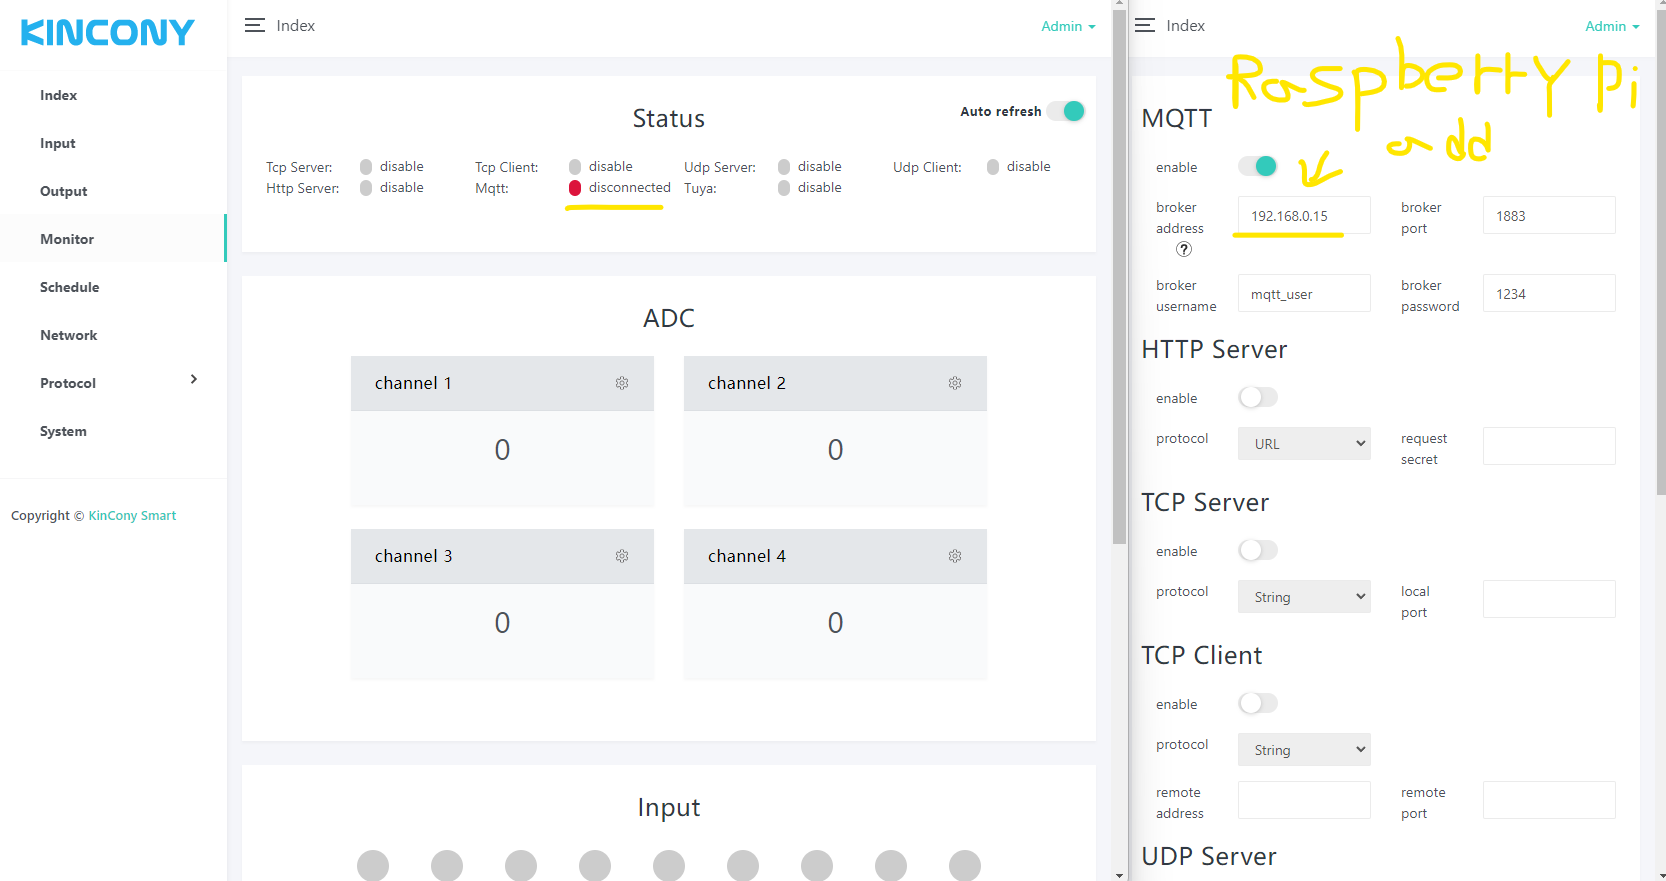Enable the HTTP Server switch
This screenshot has width=1666, height=881.
tap(1258, 397)
